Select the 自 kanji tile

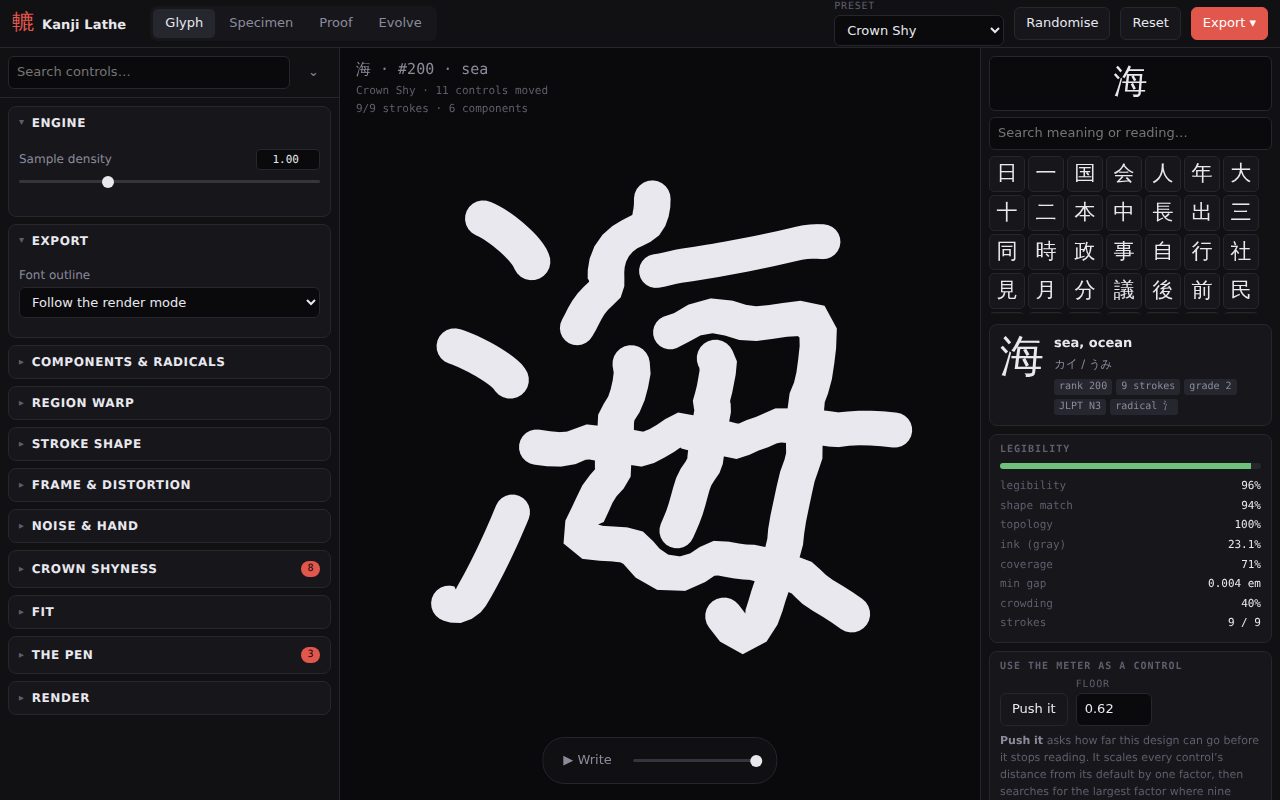pos(1163,251)
